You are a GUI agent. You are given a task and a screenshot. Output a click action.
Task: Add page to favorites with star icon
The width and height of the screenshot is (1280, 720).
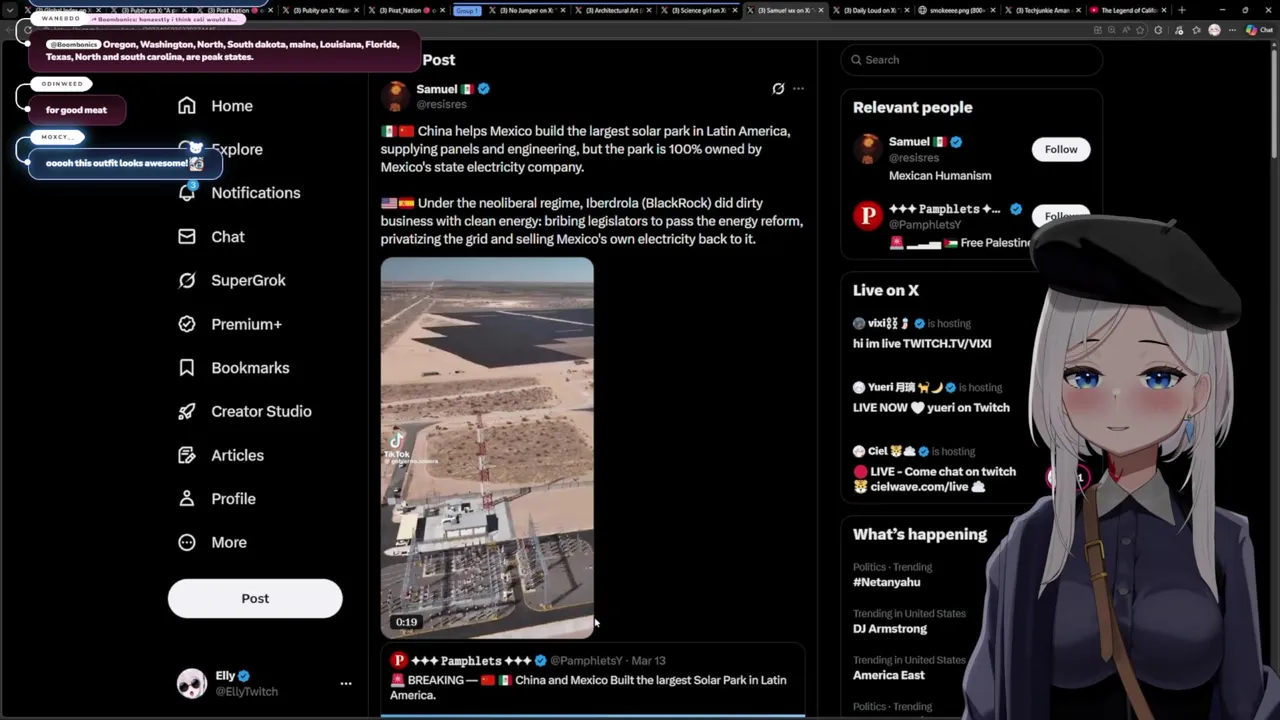pos(1140,30)
